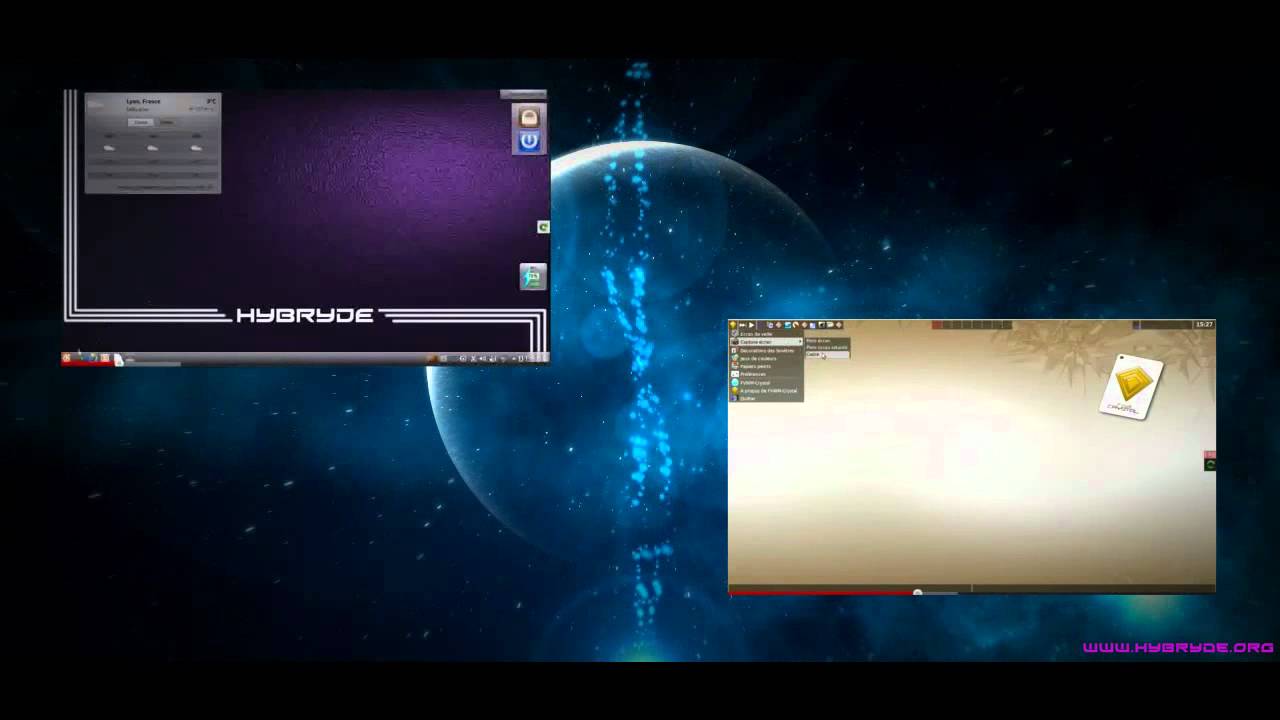
Task: Select 'Jeux de couleurs' menu entry
Action: coord(766,358)
